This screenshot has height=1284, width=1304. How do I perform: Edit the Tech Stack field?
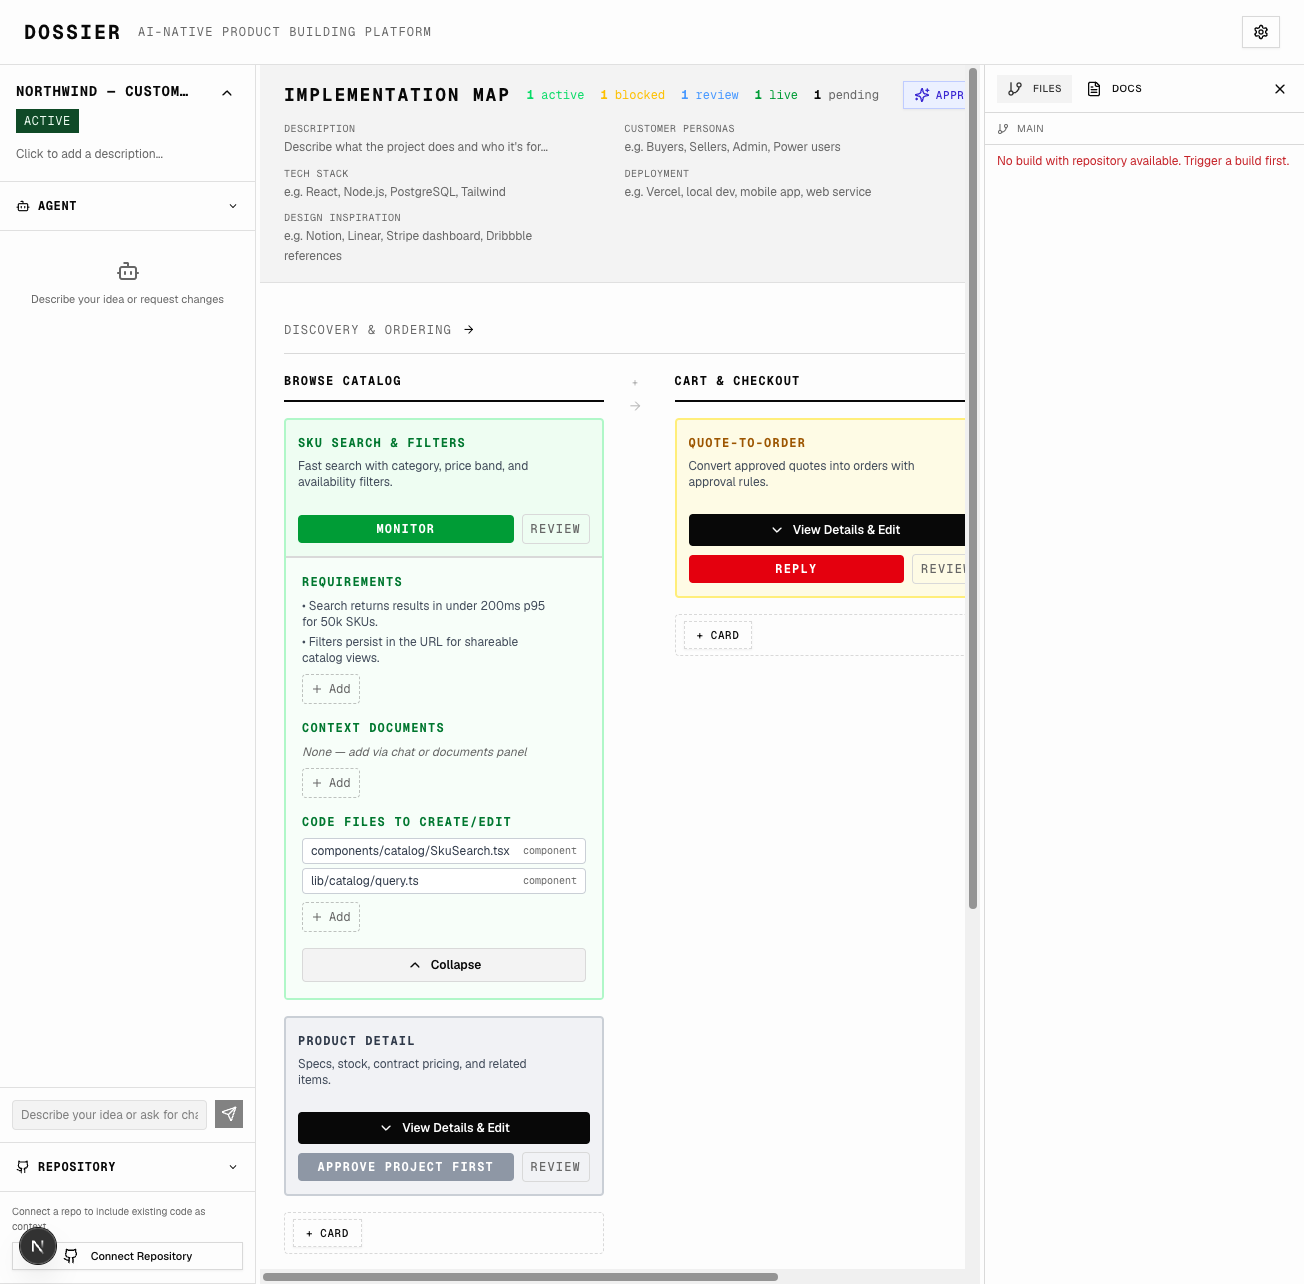pos(395,192)
